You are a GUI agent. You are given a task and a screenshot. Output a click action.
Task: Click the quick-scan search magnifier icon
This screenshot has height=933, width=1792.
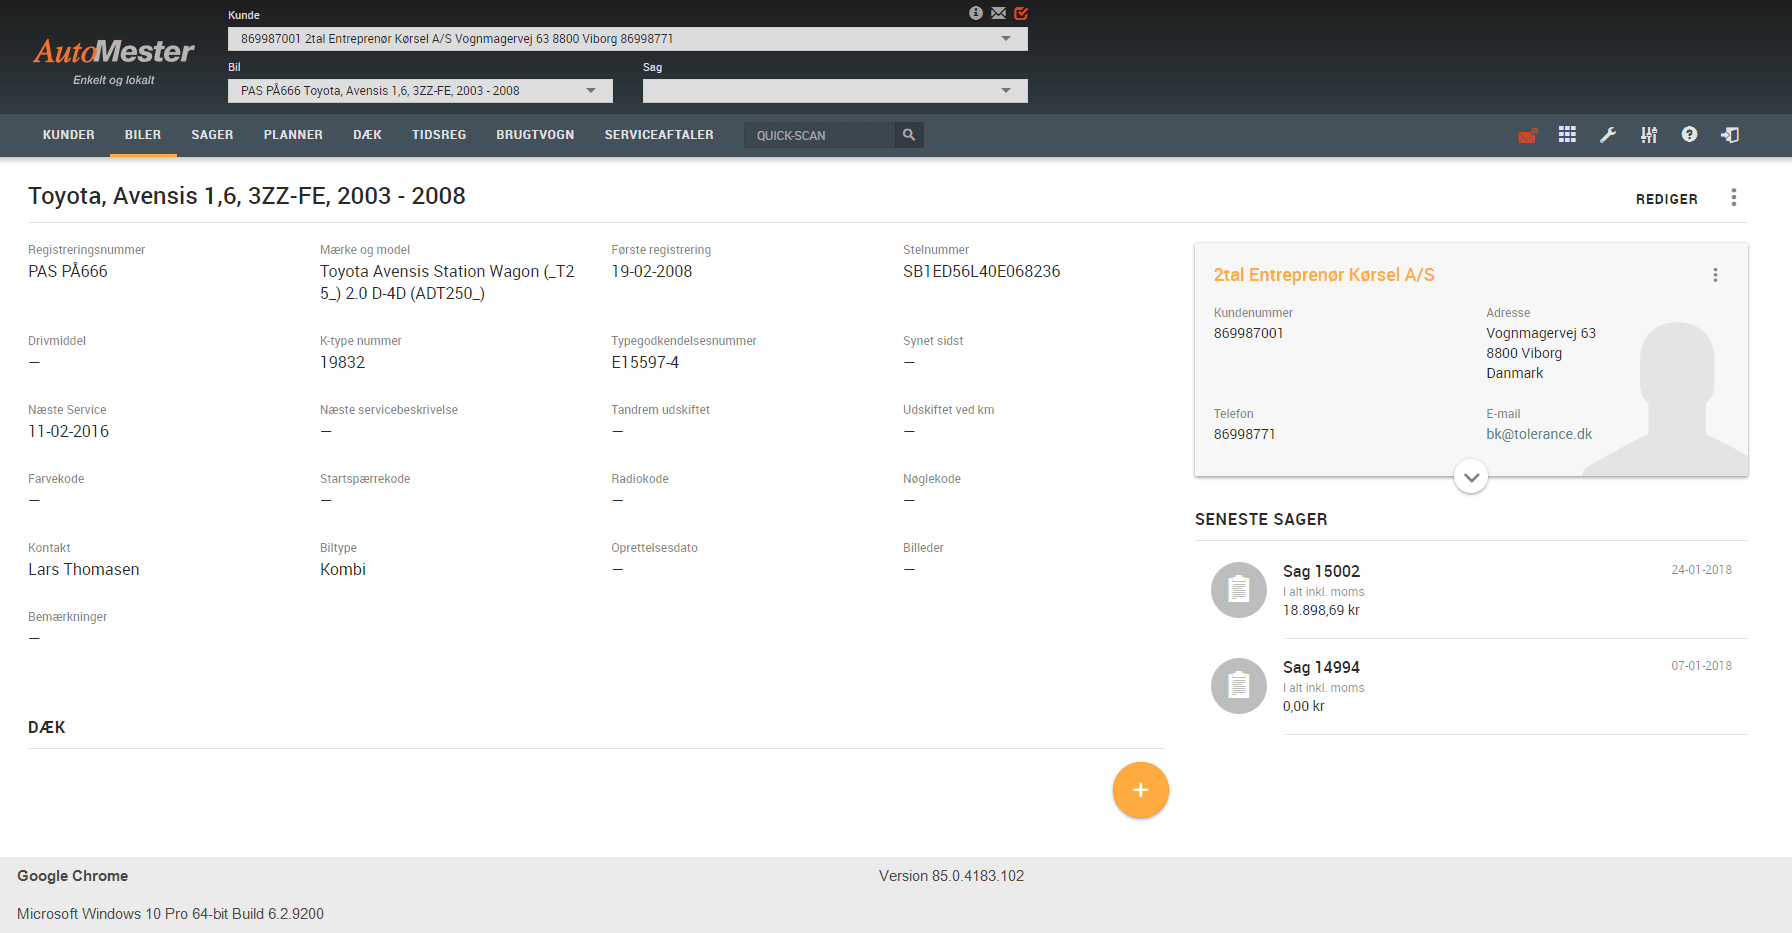click(x=909, y=135)
